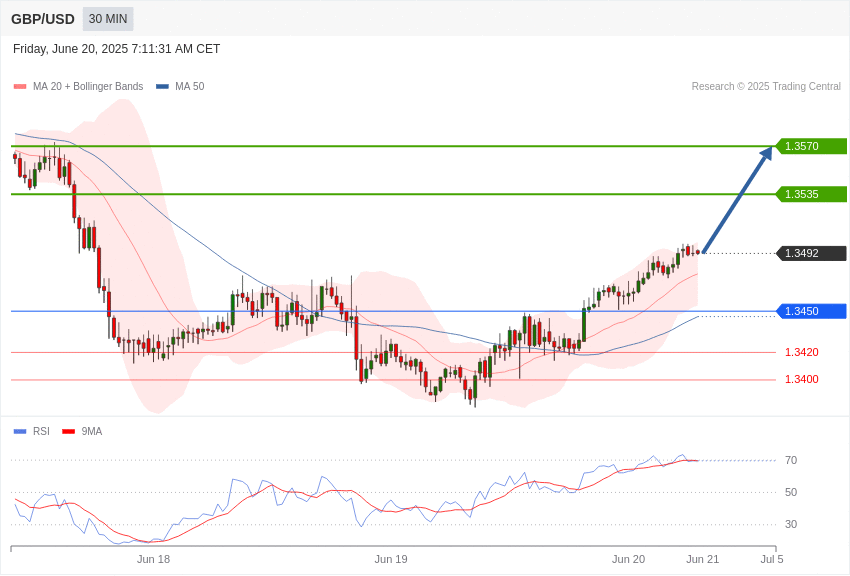Select the 1.3492 current price tag
The height and width of the screenshot is (576, 850).
812,253
